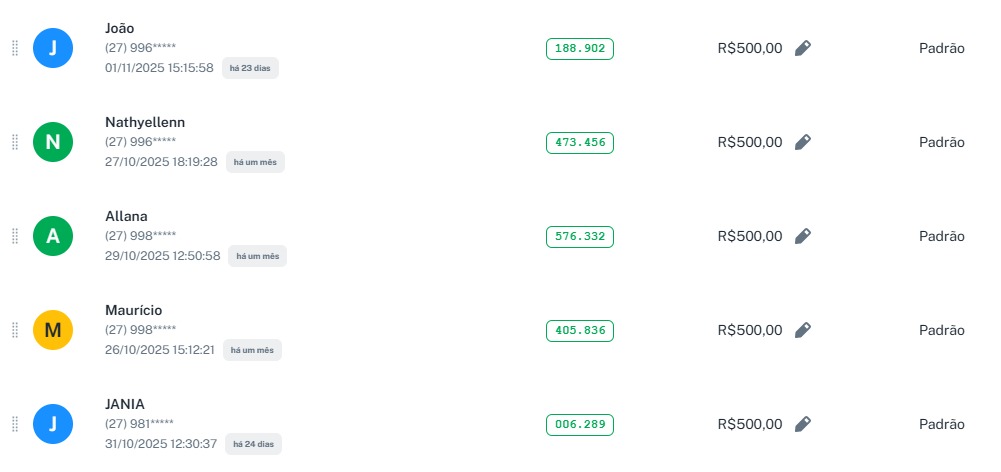Click João's blue J avatar
Image resolution: width=1001 pixels, height=472 pixels.
(x=53, y=48)
